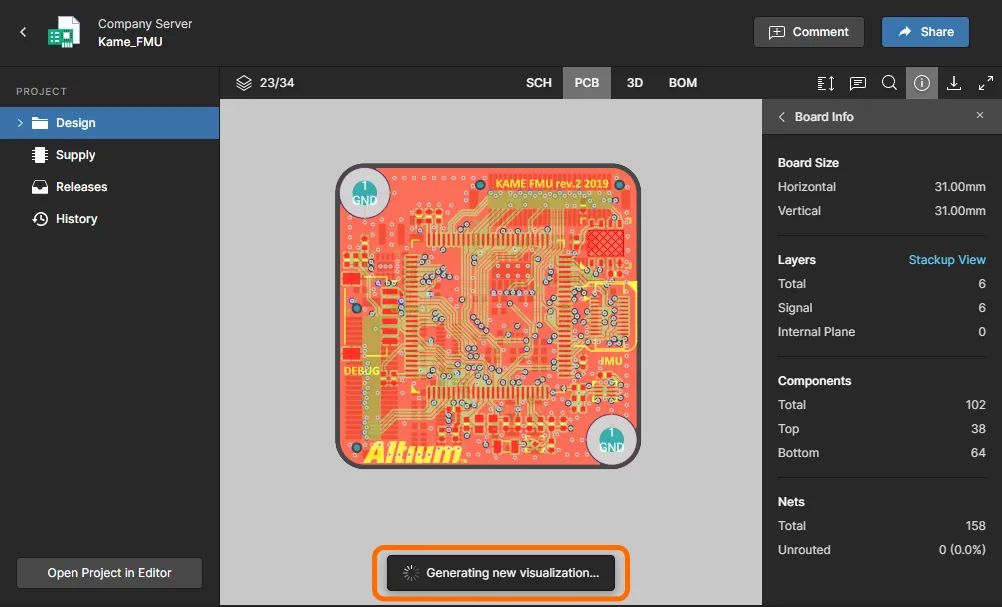Viewport: 1002px width, 607px height.
Task: Open the search magnifier icon
Action: point(890,83)
